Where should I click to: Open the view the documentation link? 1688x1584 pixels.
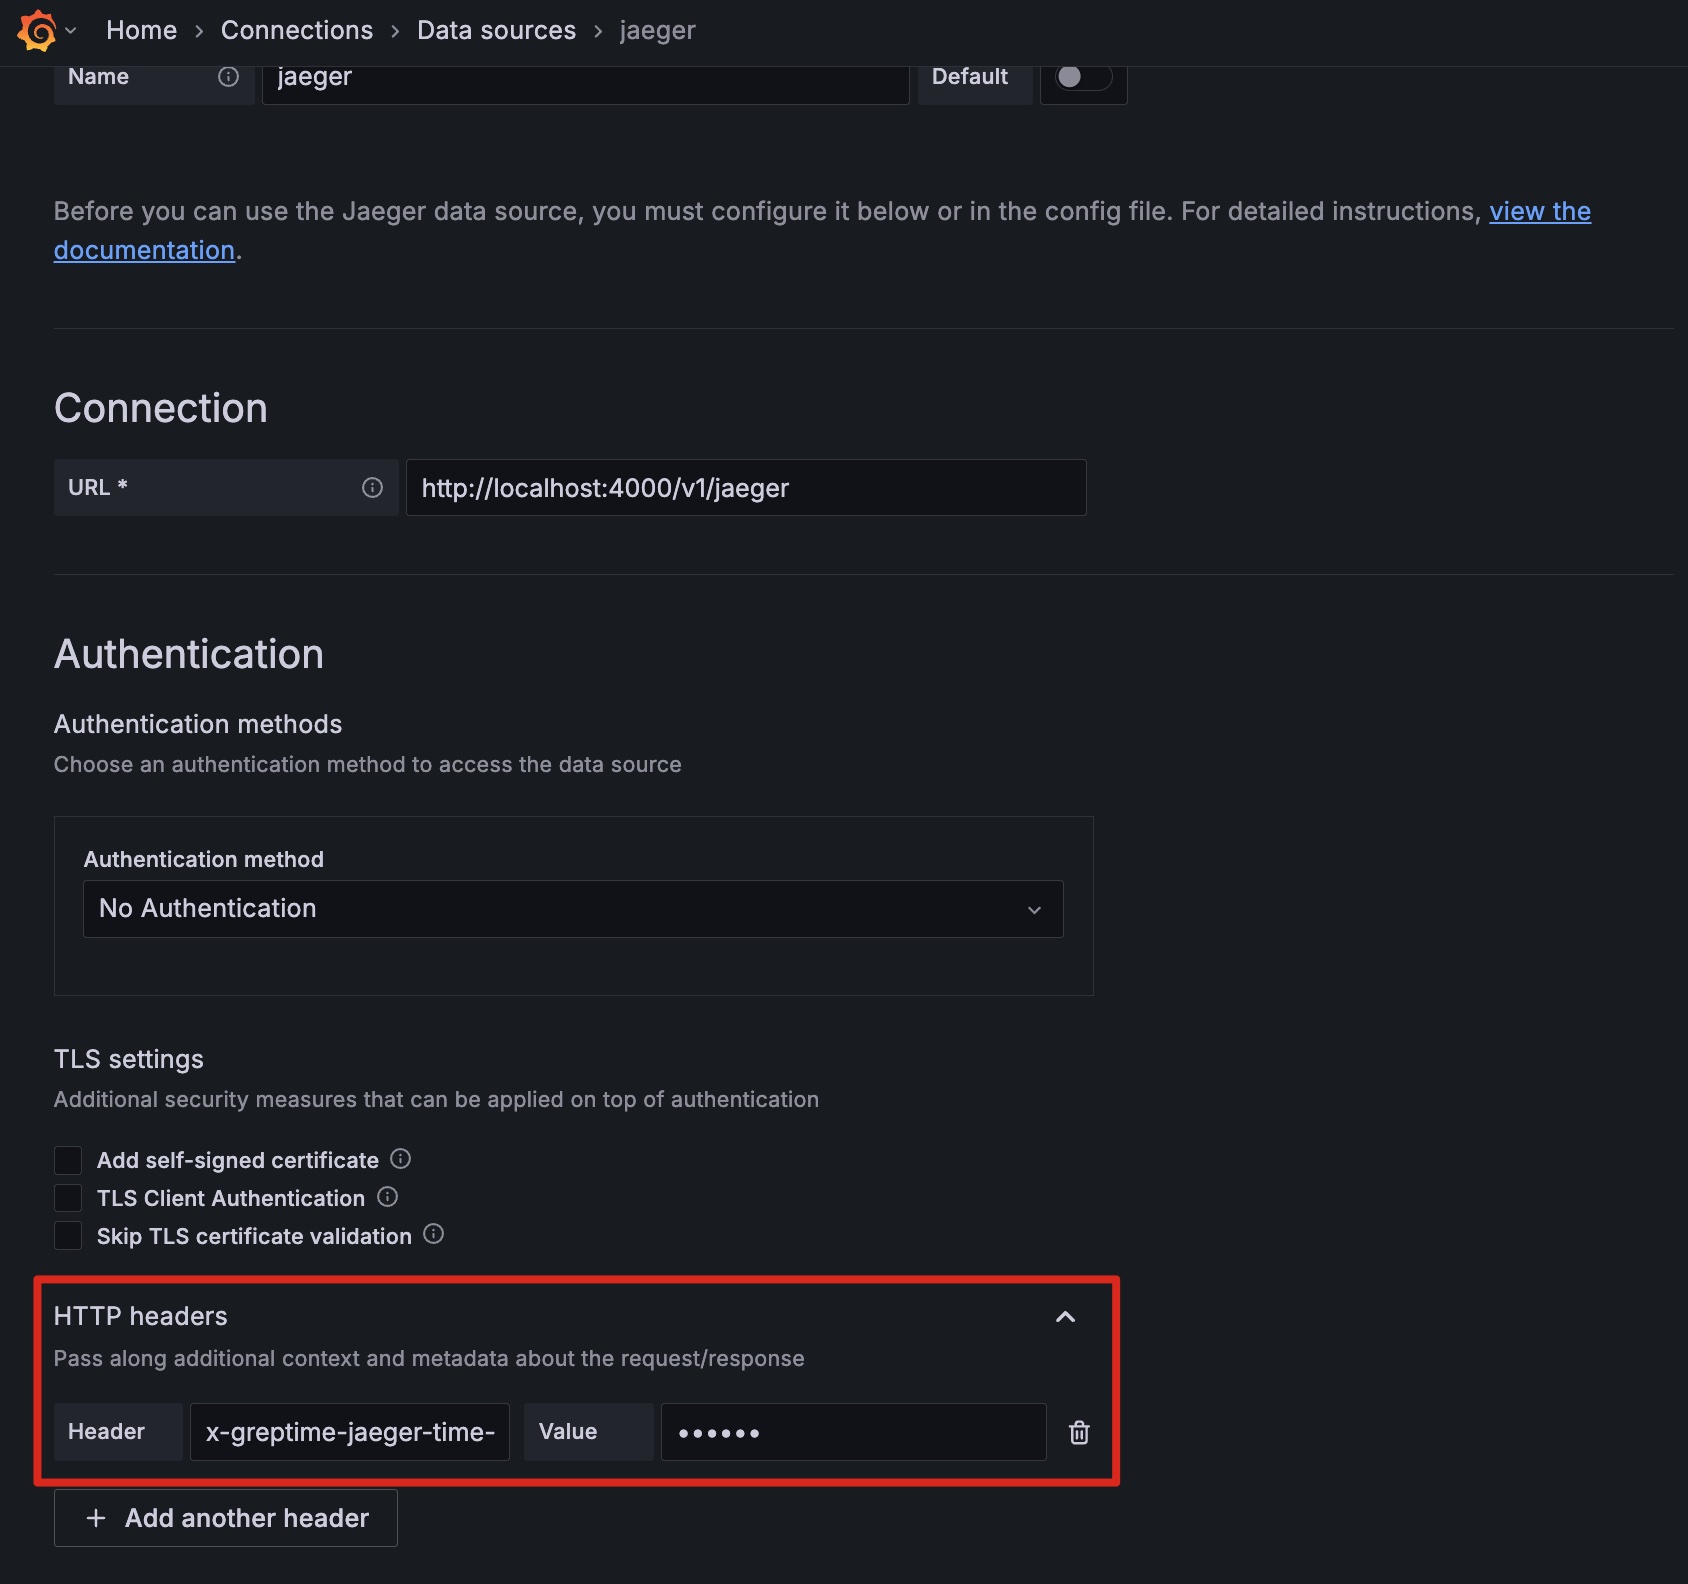(x=1539, y=211)
